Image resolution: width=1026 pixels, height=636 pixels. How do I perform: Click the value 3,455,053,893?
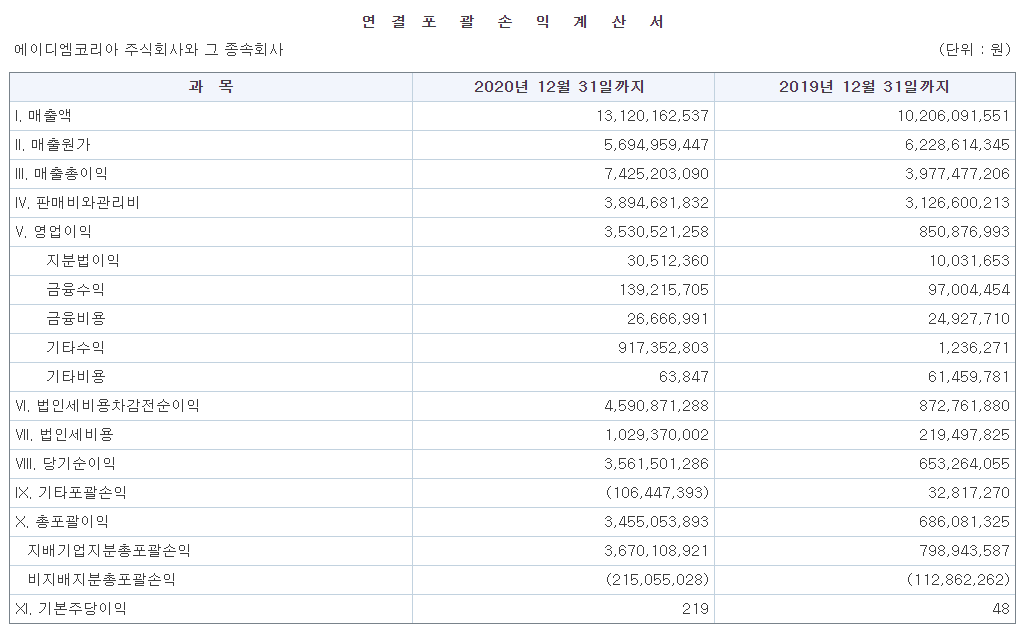[656, 521]
